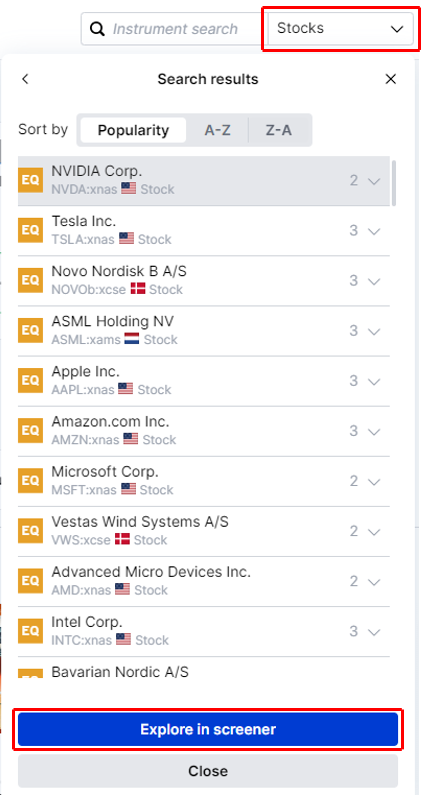Click the EQ icon beside Intel Corp.
The width and height of the screenshot is (426, 799).
click(x=31, y=631)
